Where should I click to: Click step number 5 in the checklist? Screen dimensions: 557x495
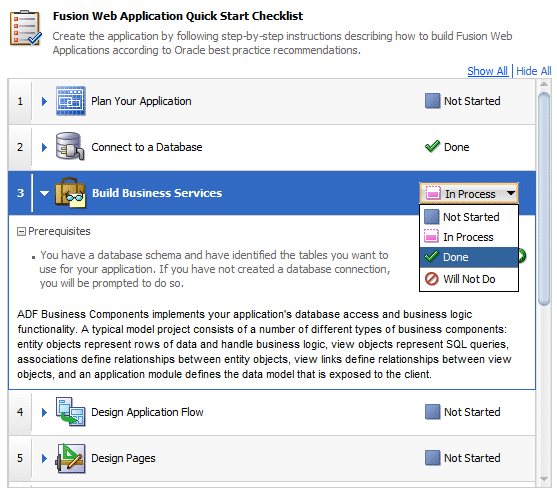(x=20, y=458)
